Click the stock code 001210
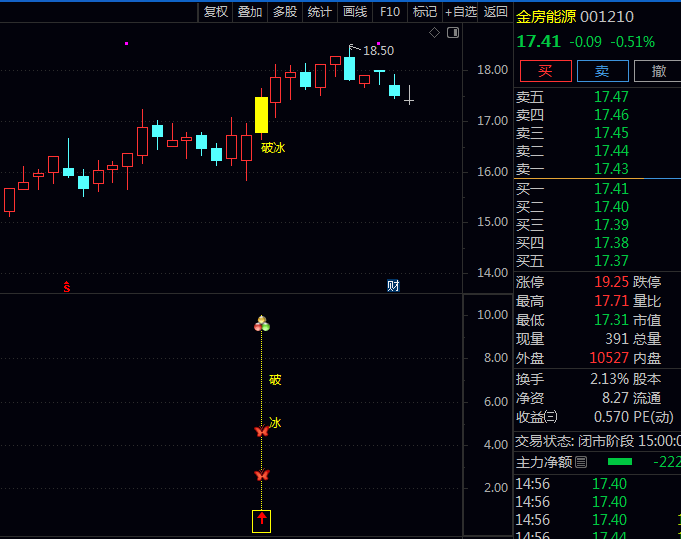Viewport: 681px width, 539px height. pos(607,17)
